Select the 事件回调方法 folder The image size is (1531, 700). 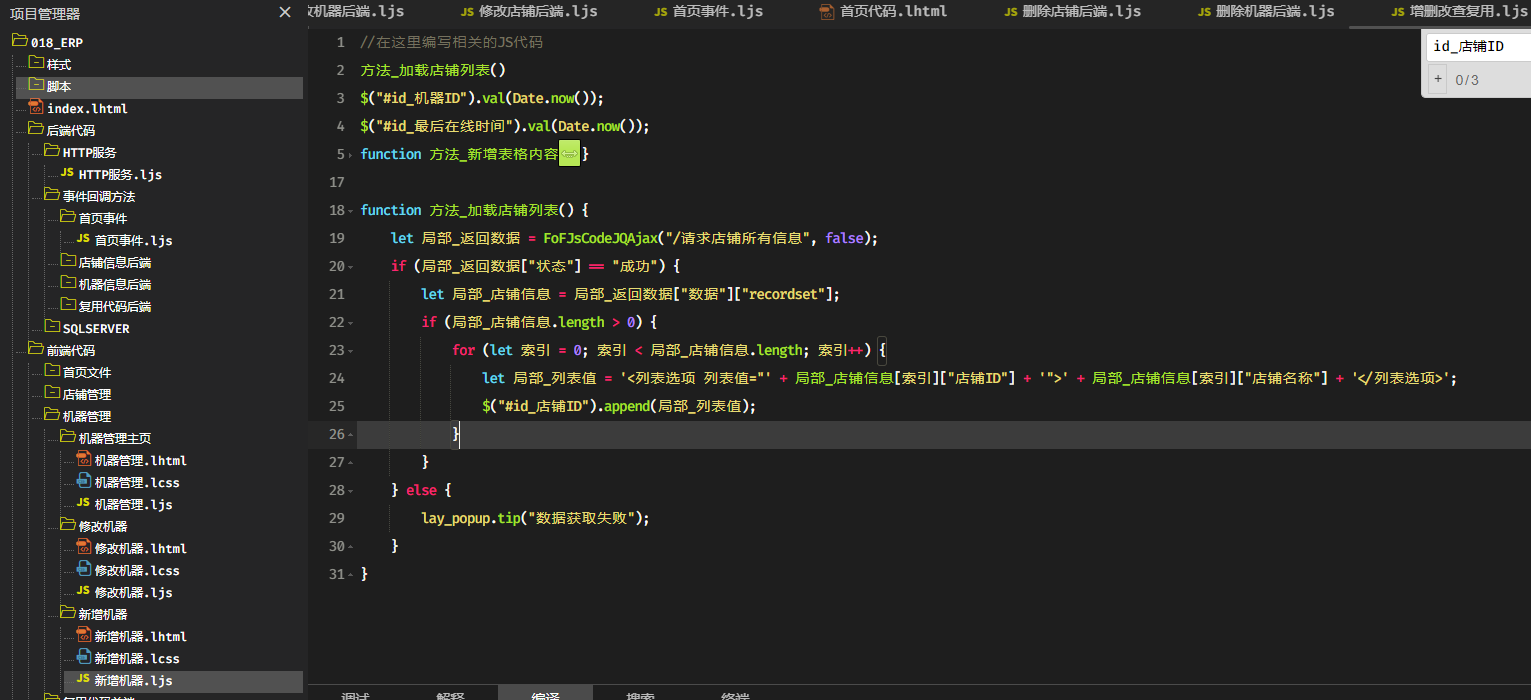tap(98, 196)
